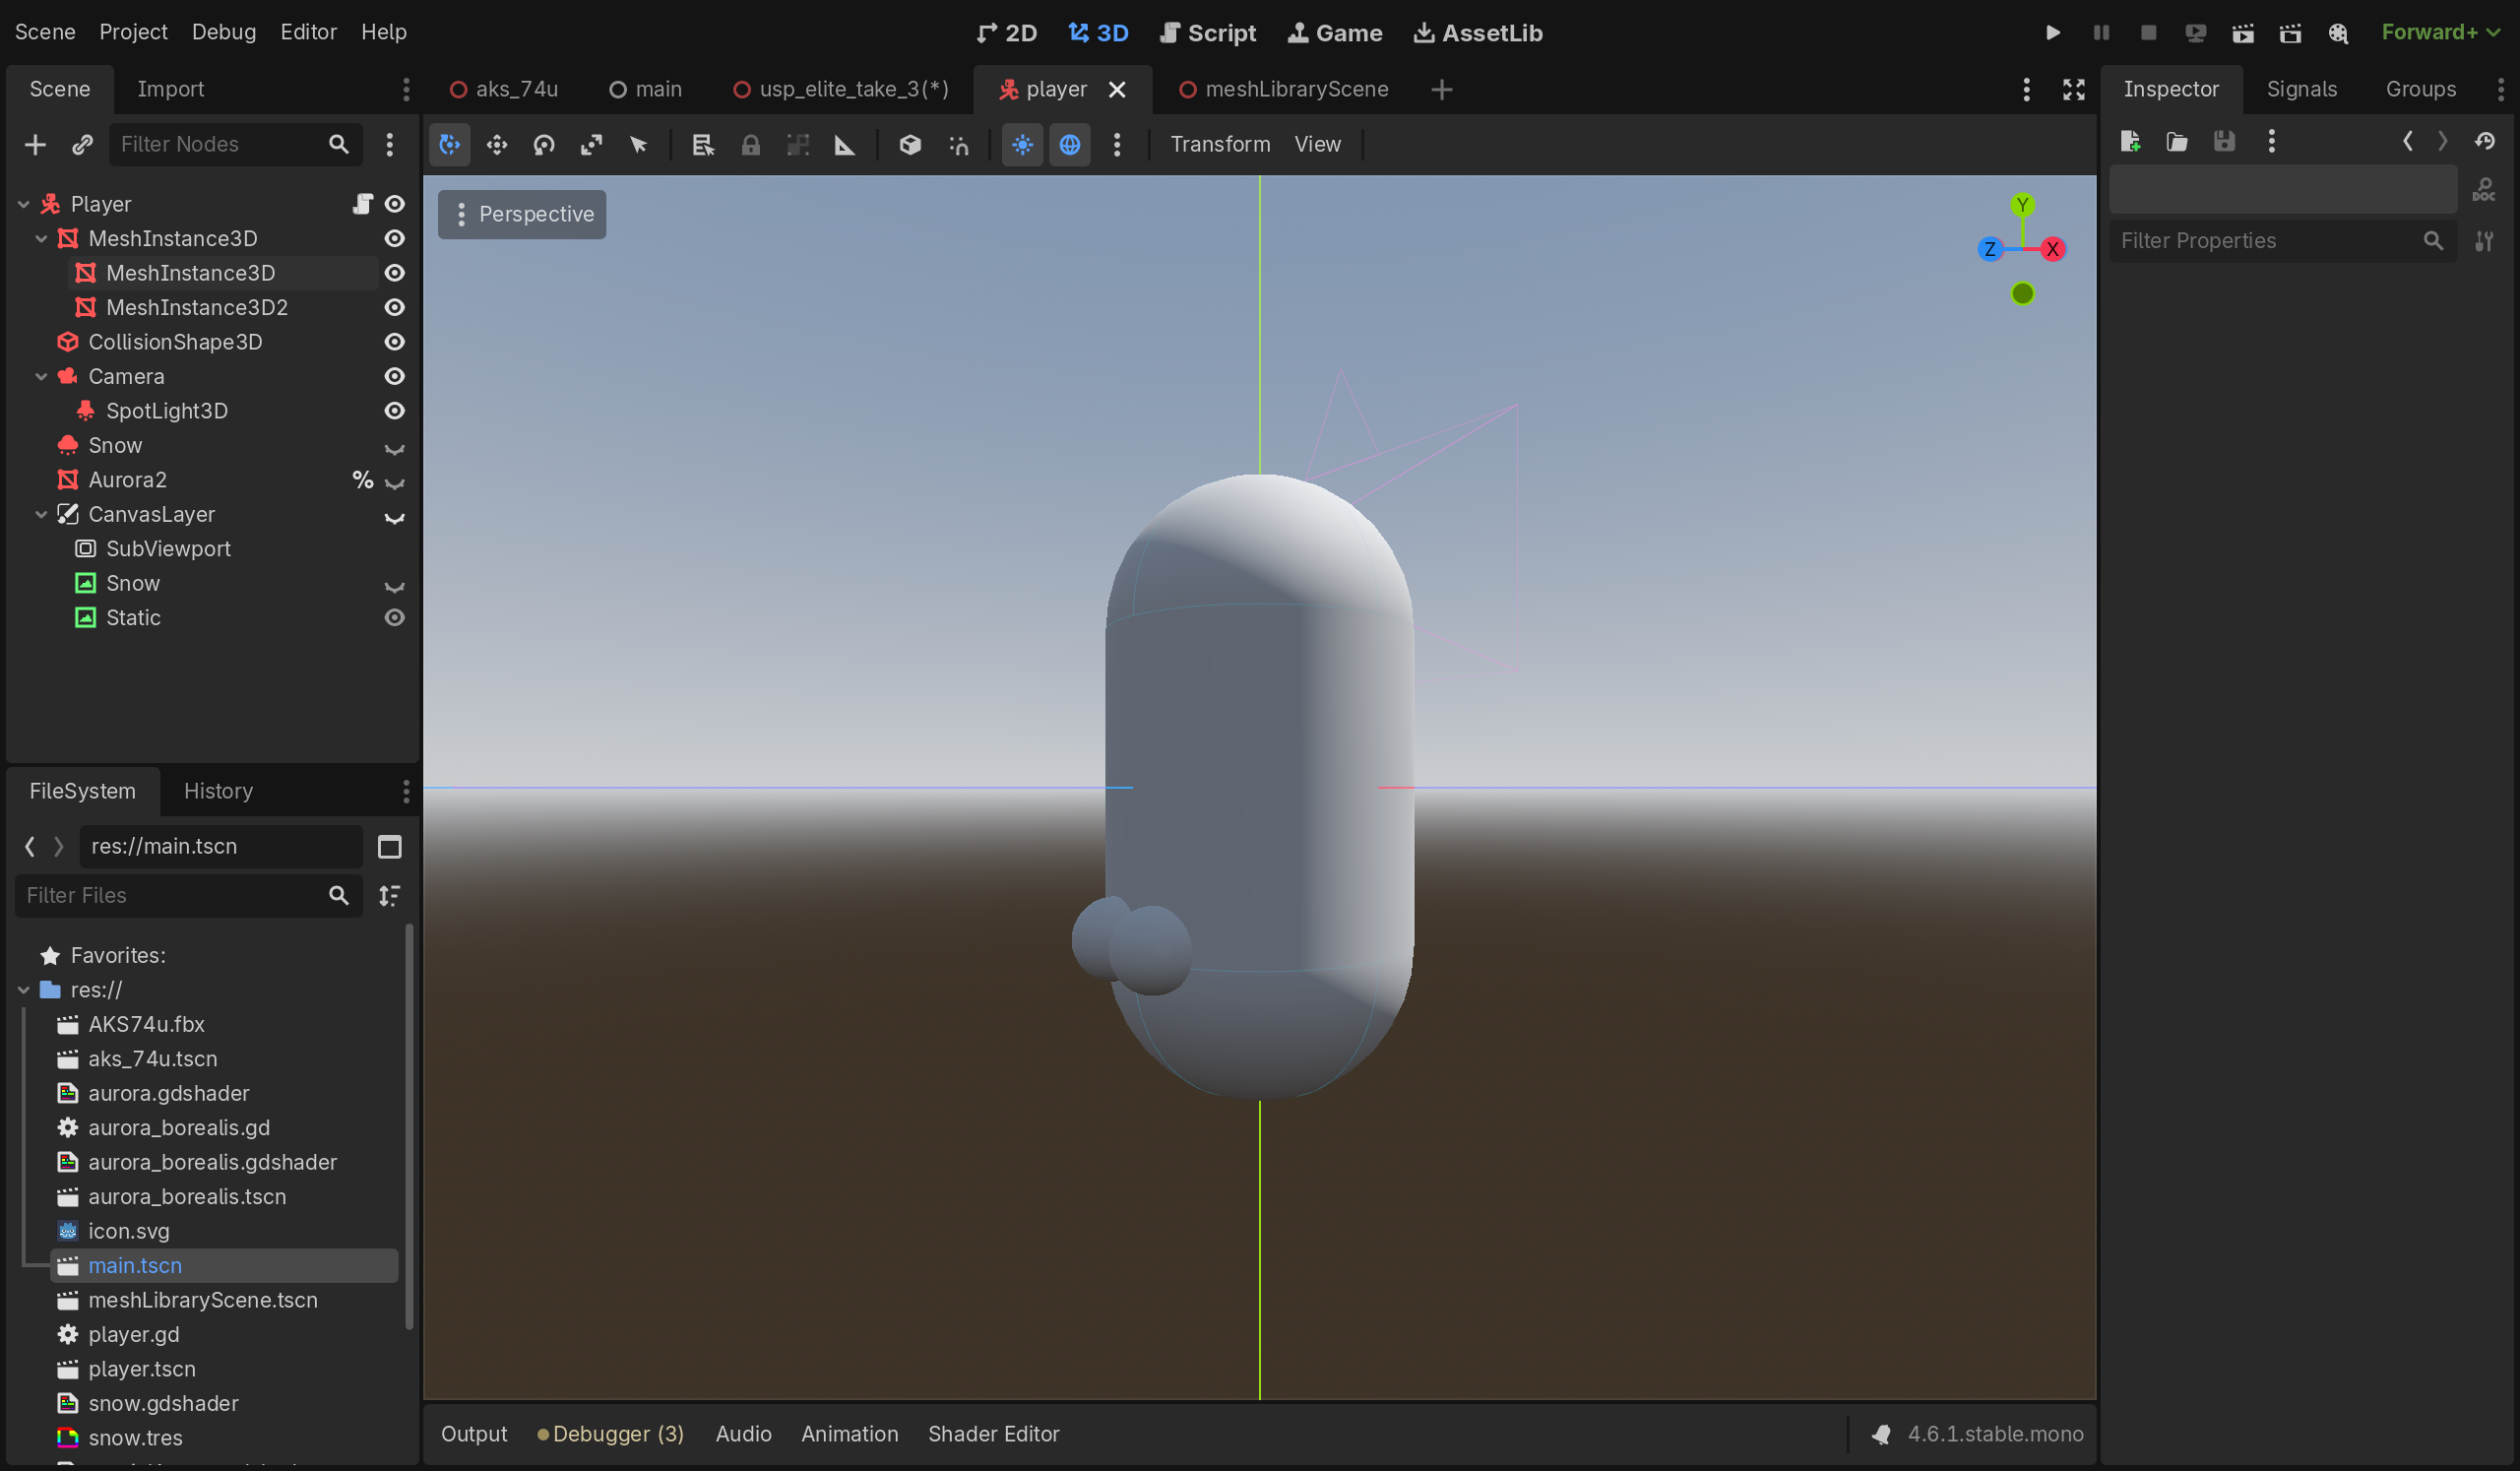Toggle sun preview in toolbar

point(1022,145)
